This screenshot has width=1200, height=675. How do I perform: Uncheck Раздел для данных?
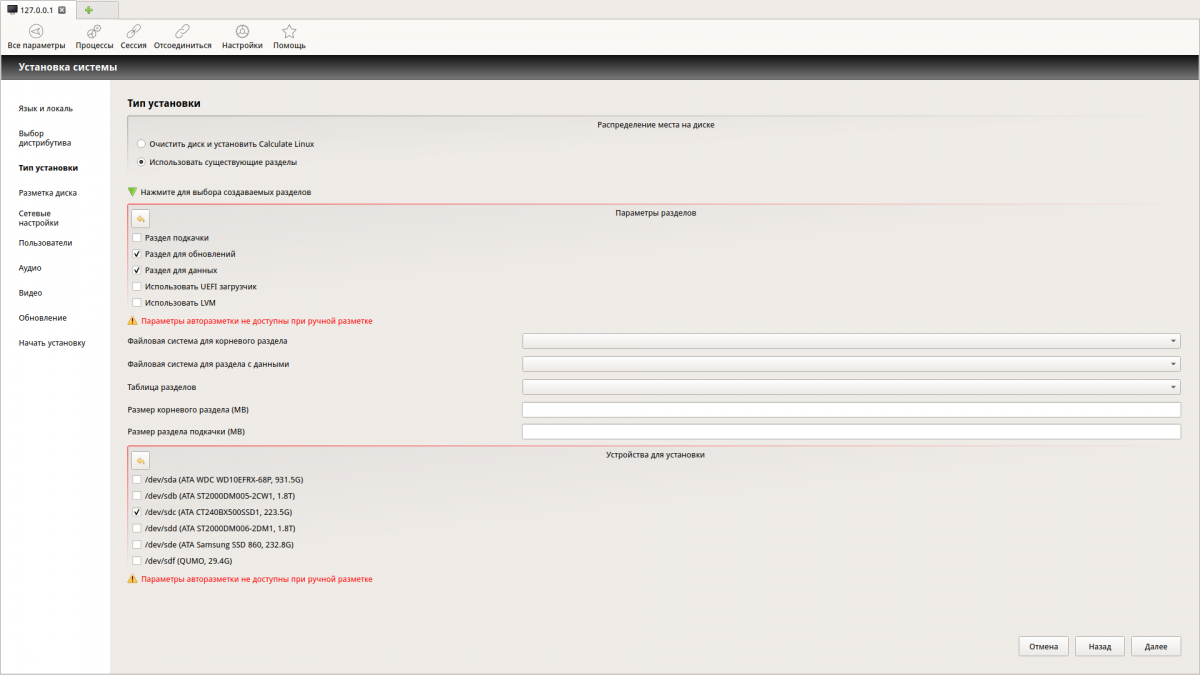pyautogui.click(x=136, y=270)
